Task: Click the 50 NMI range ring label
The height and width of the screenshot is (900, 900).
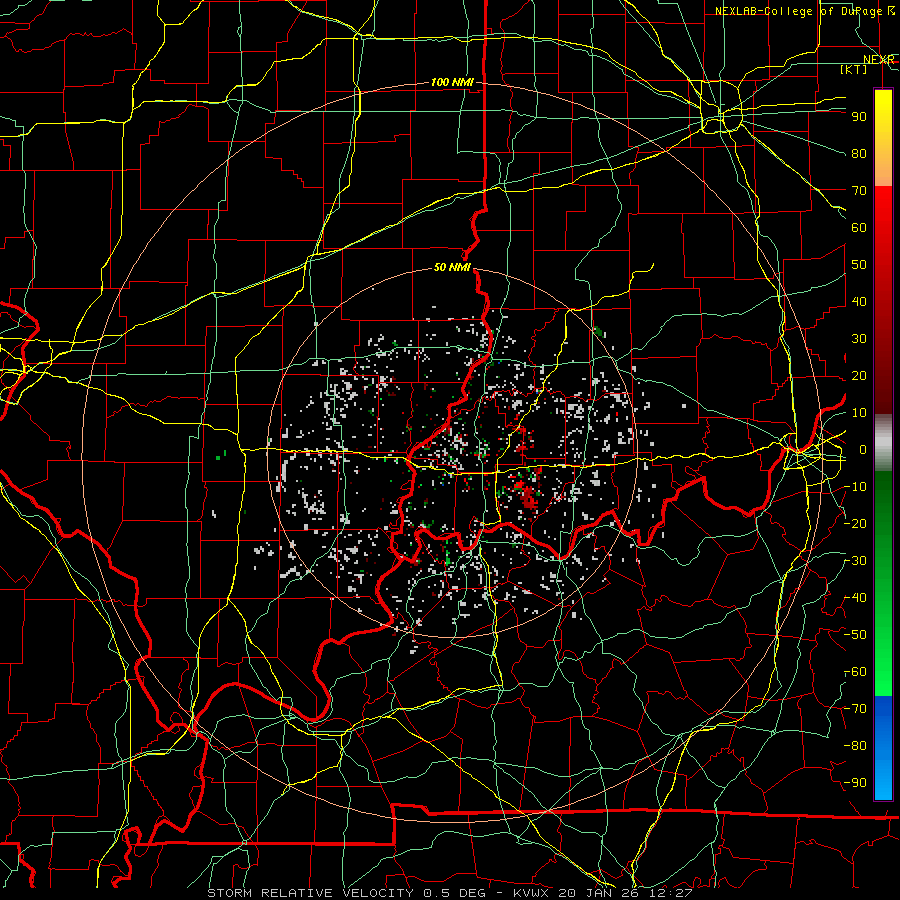Action: 452,267
